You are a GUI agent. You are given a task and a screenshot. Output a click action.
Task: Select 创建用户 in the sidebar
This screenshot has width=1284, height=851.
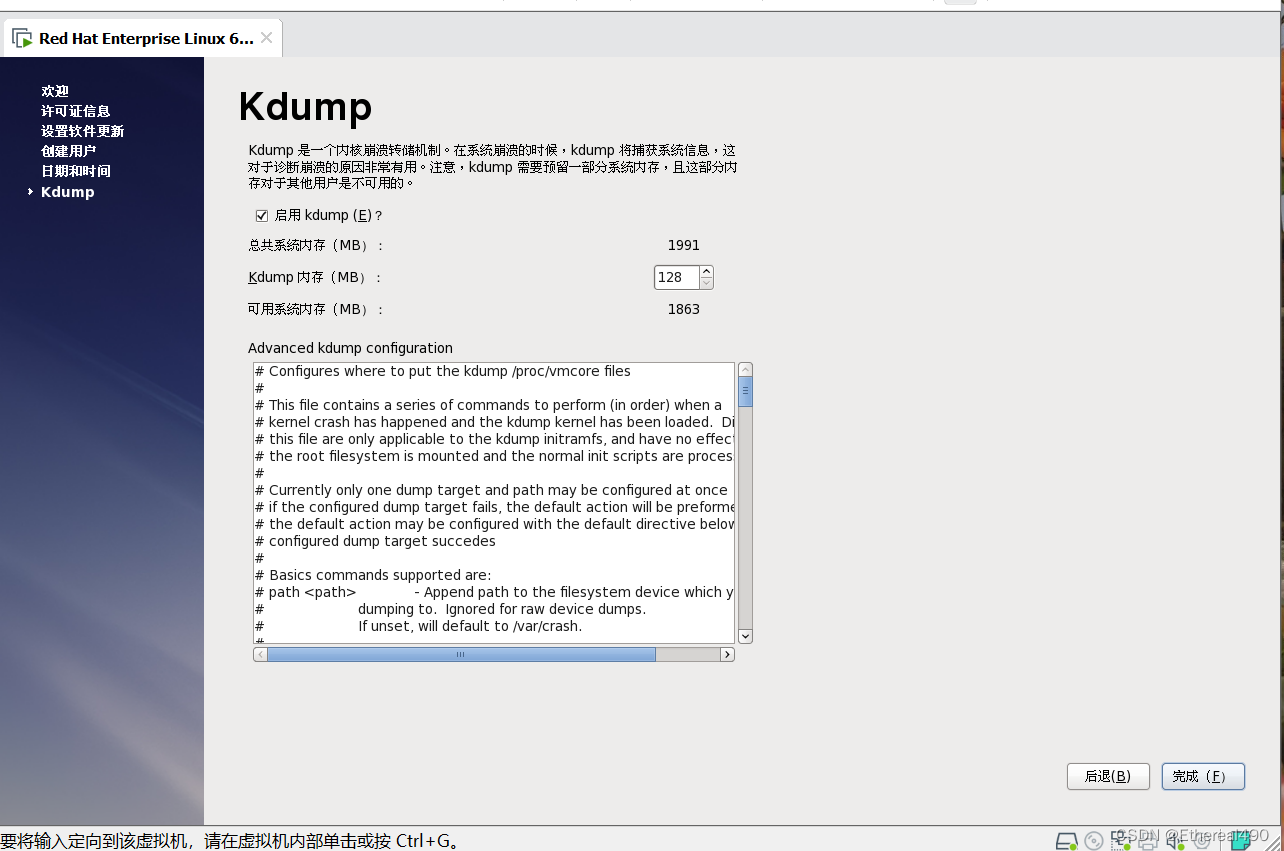pos(69,150)
